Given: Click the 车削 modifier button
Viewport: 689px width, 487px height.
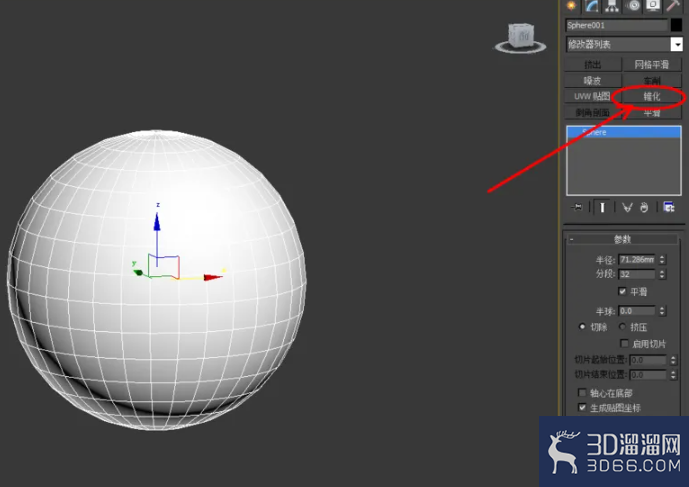Looking at the screenshot, I should coord(652,81).
